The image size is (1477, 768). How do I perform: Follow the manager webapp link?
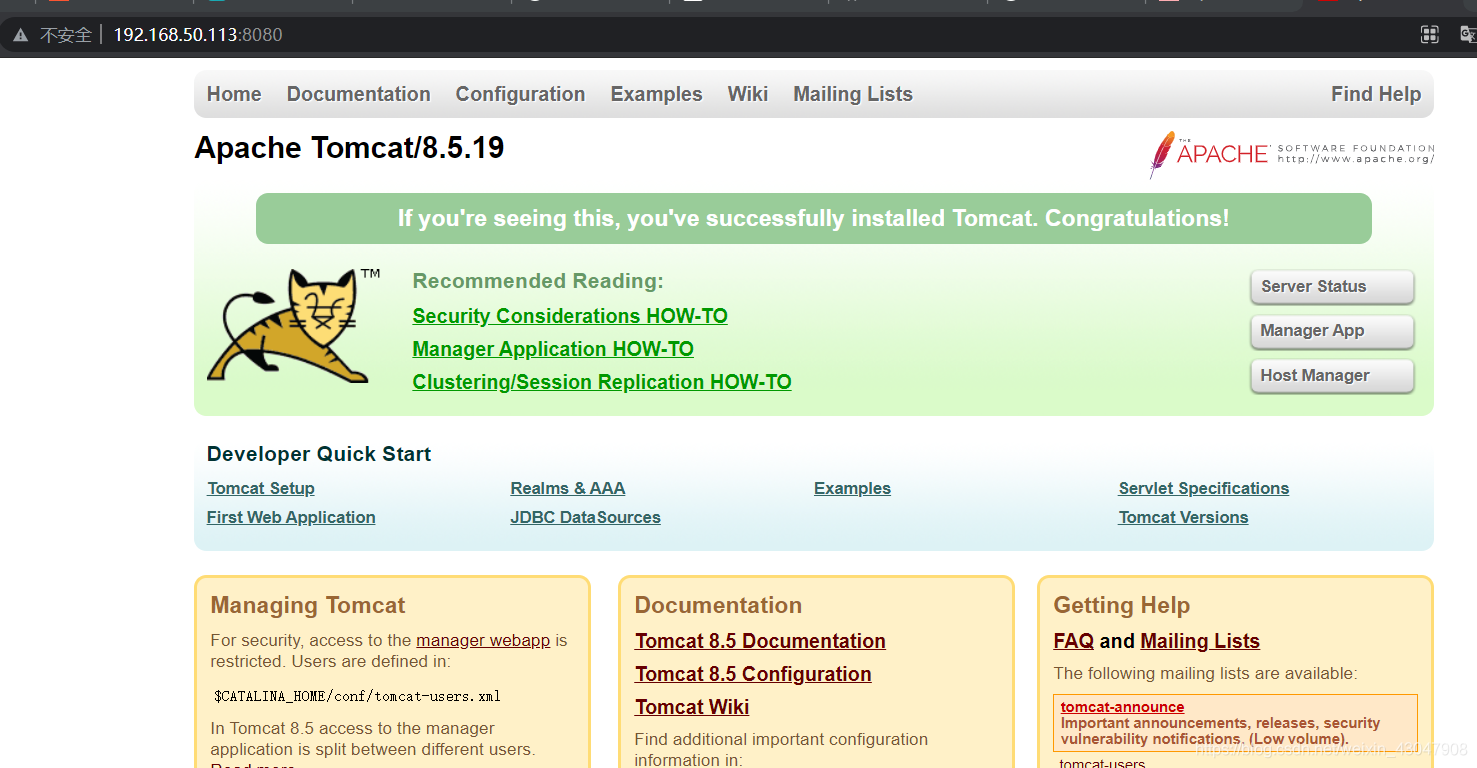click(483, 640)
